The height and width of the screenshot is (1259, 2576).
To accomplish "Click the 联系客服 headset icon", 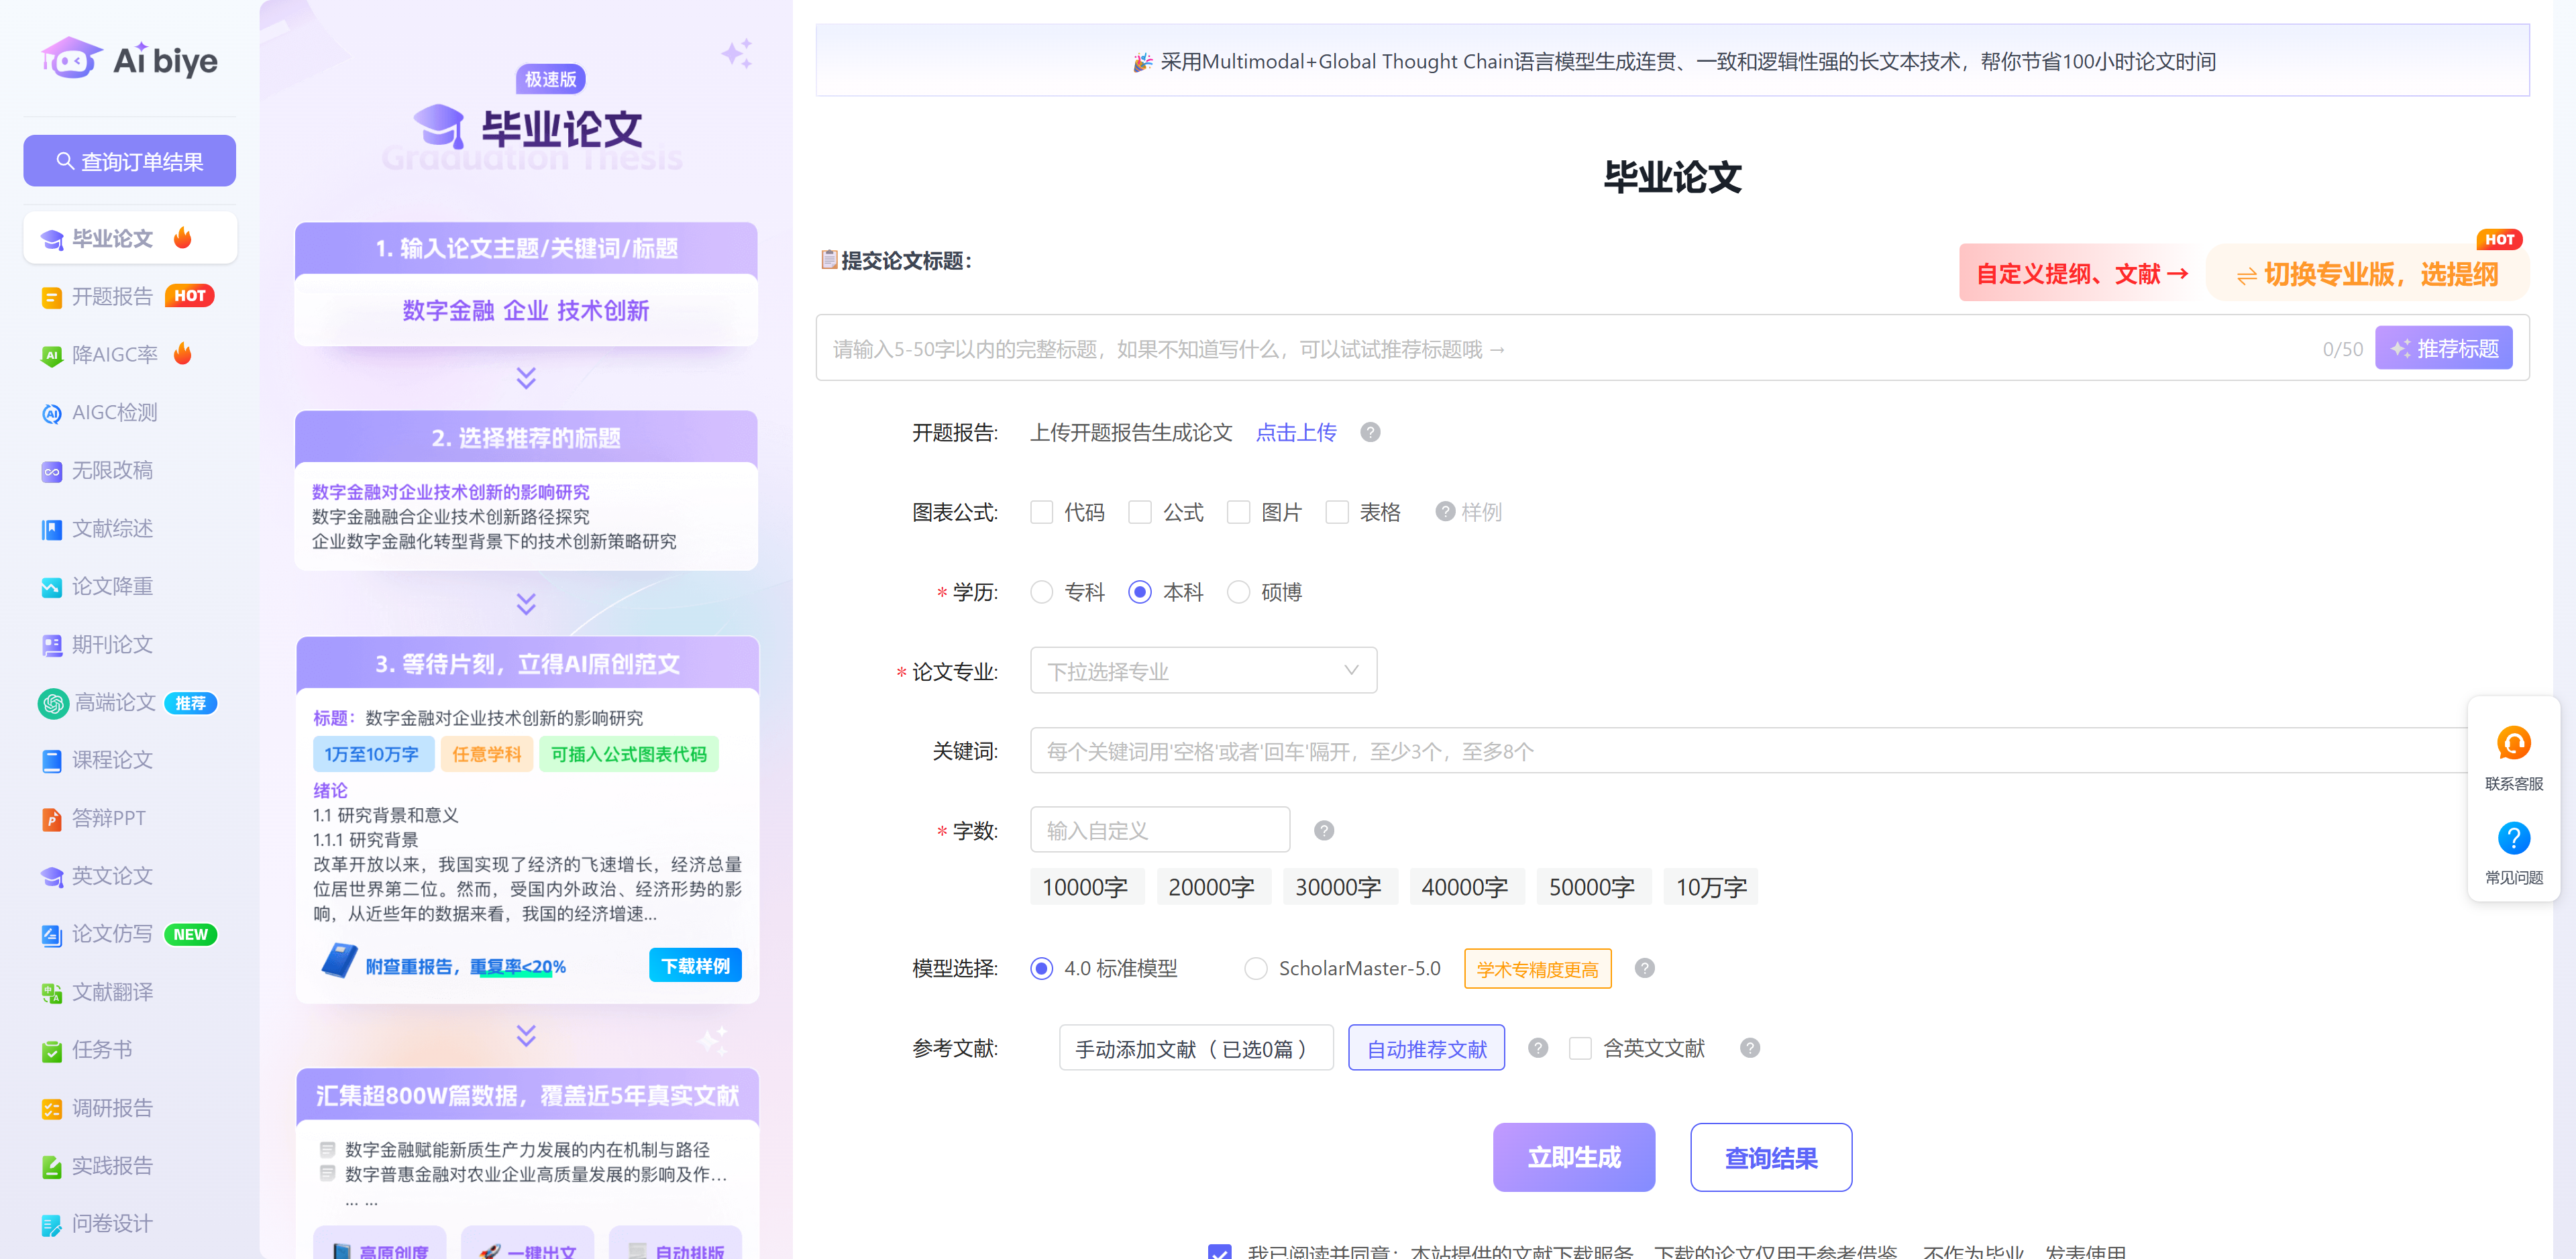I will [2513, 743].
